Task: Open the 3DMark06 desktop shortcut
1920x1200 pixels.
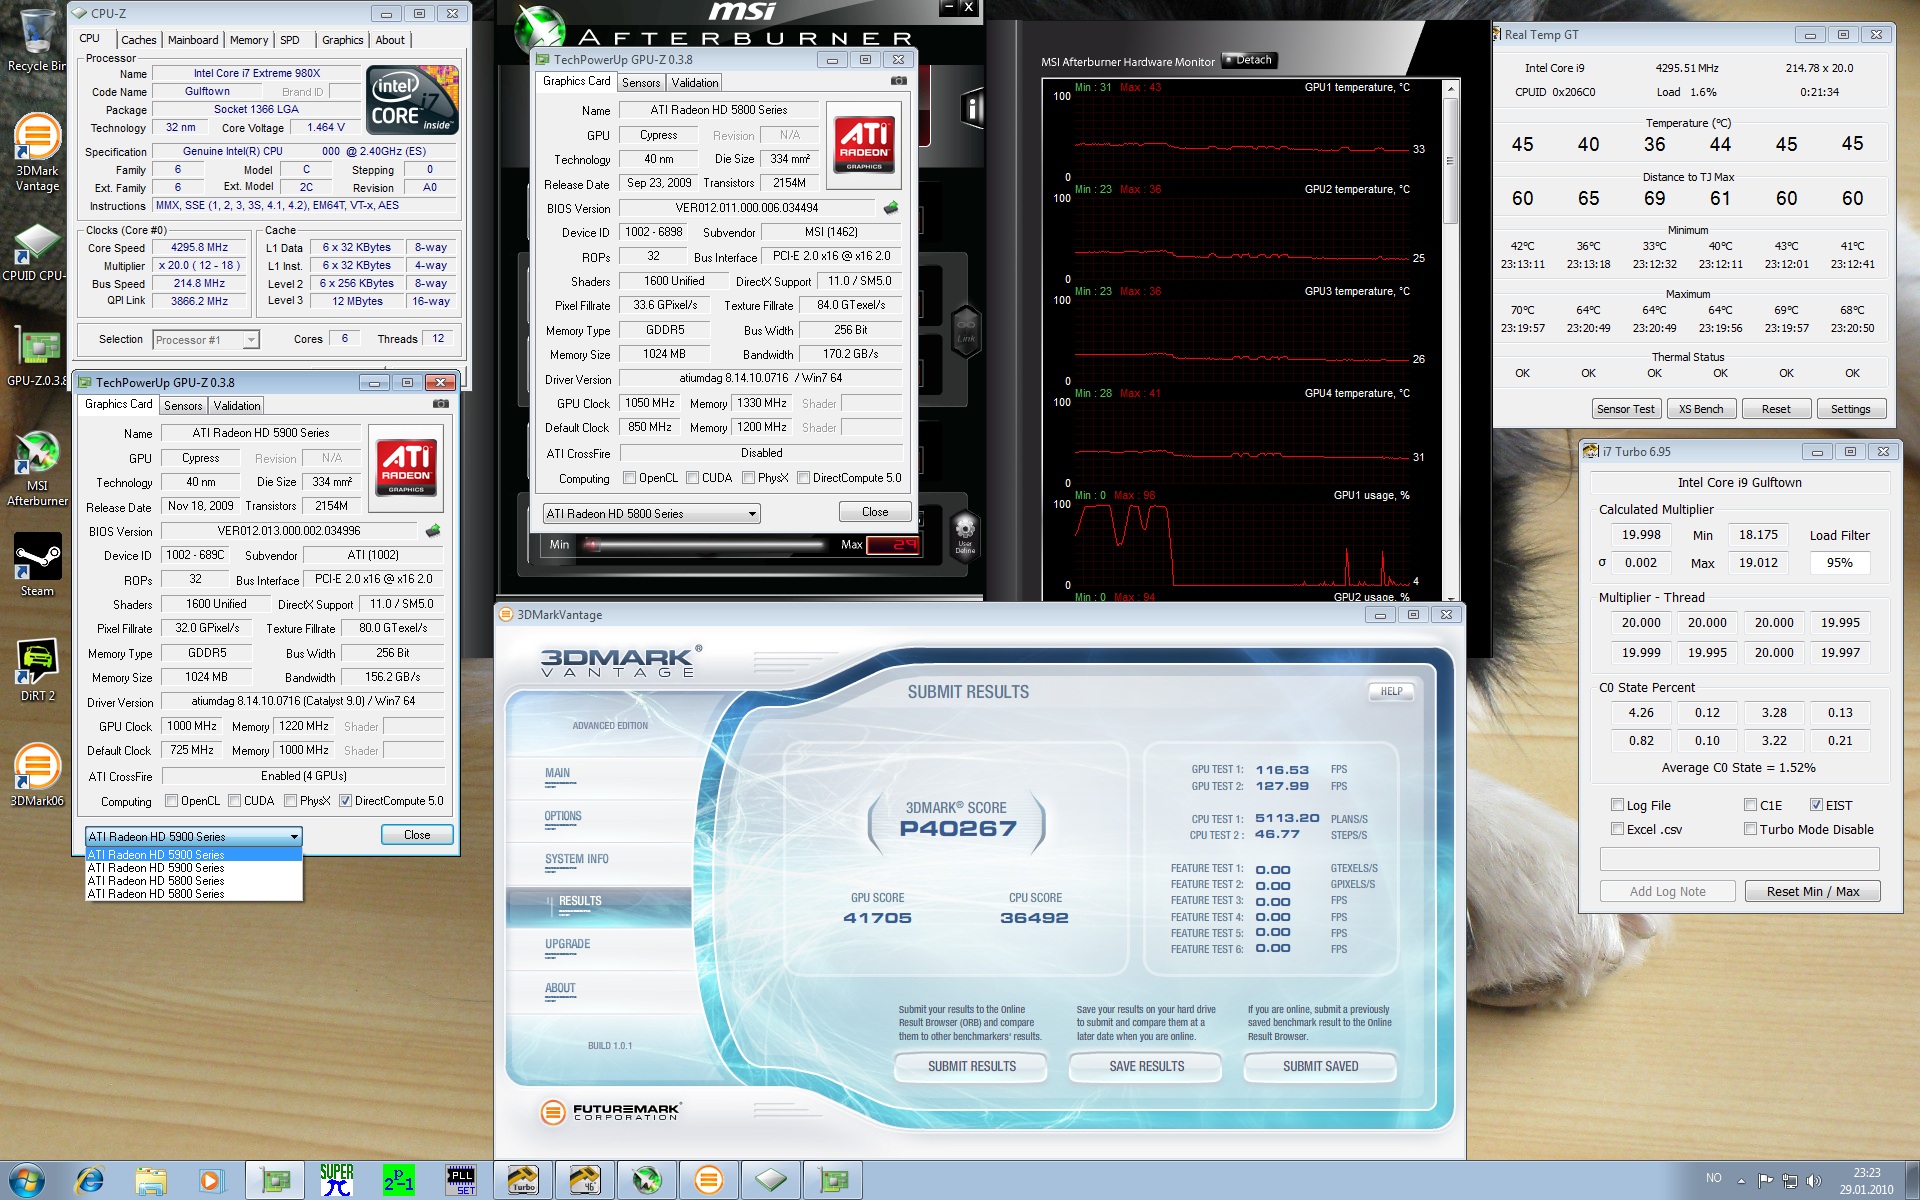Action: pos(37,775)
